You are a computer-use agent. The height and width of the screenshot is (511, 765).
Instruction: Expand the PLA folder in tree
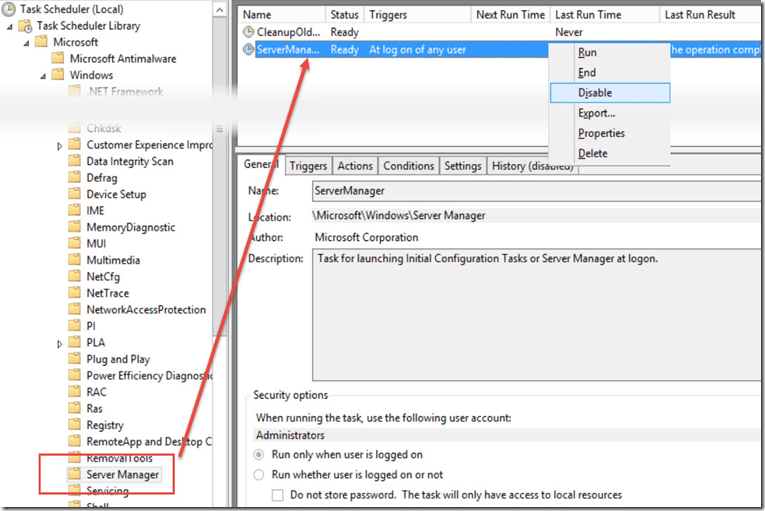pos(61,343)
